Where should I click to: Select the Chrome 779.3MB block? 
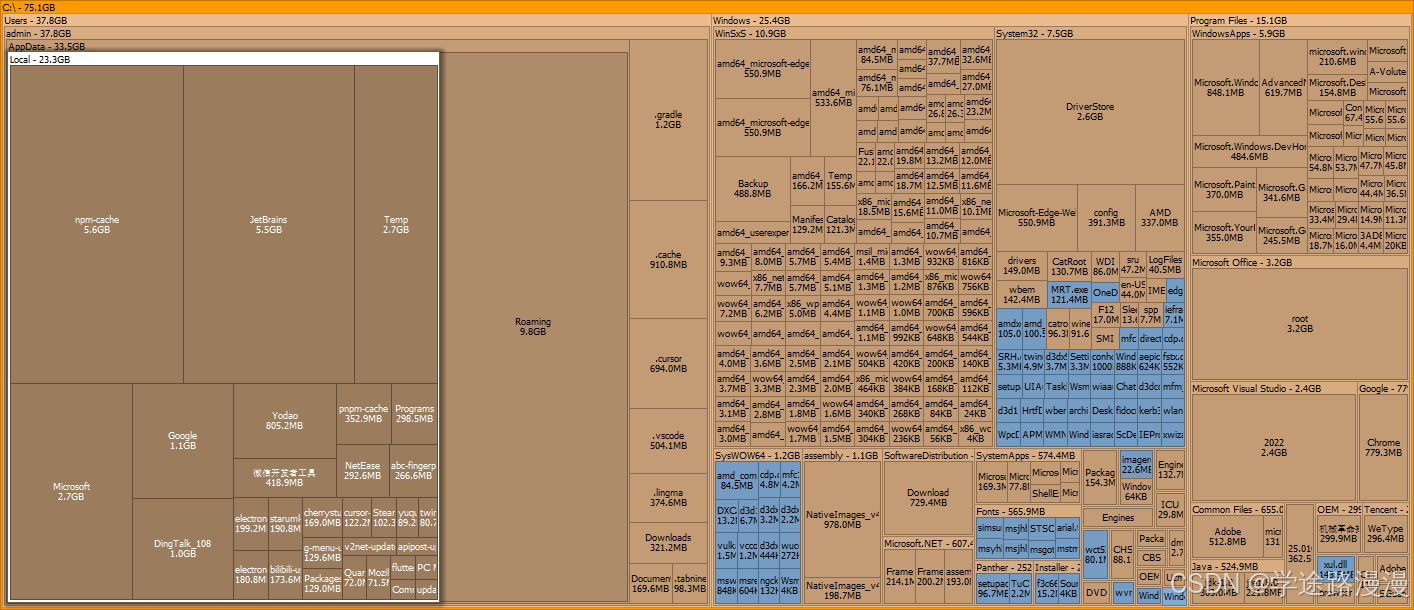1383,447
